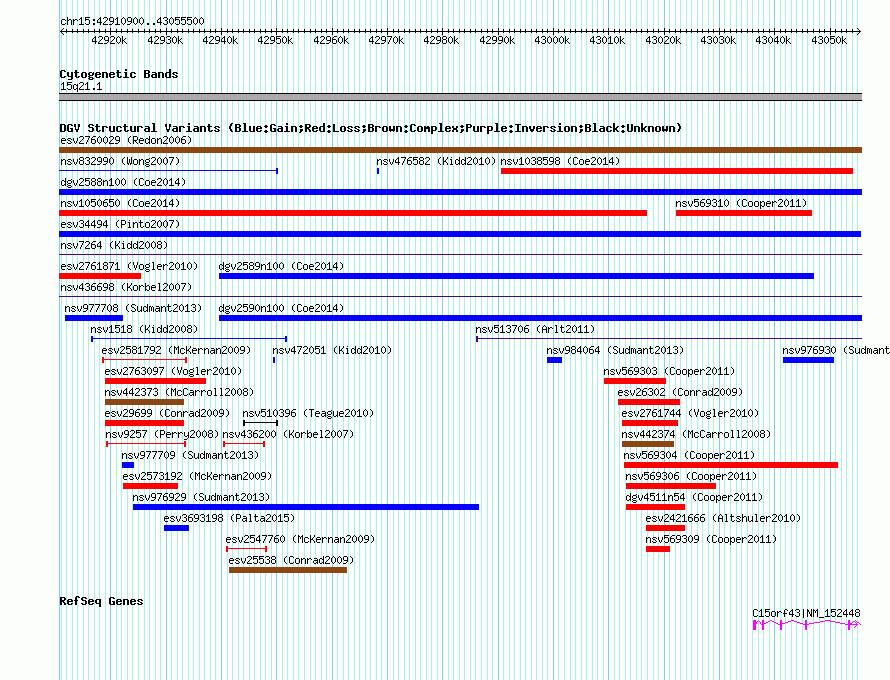This screenshot has width=890, height=680.
Task: Click the esv2547760 (McKernan2009) label
Action: [300, 539]
